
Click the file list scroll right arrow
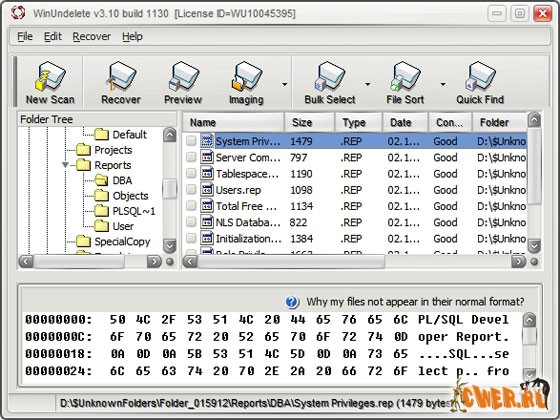pos(518,262)
